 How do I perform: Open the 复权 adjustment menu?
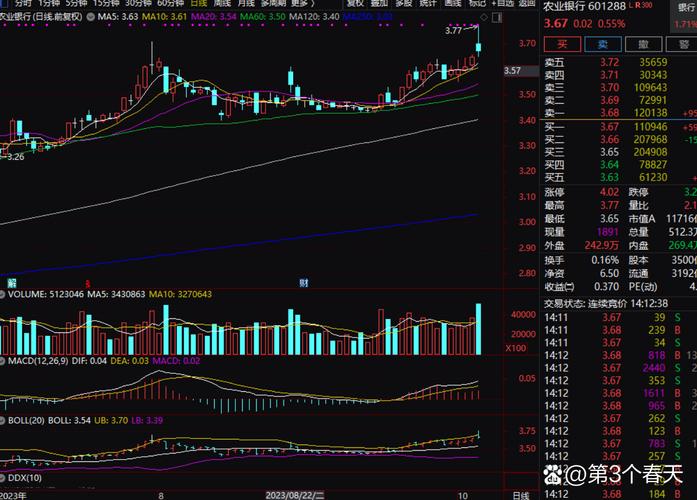point(356,4)
